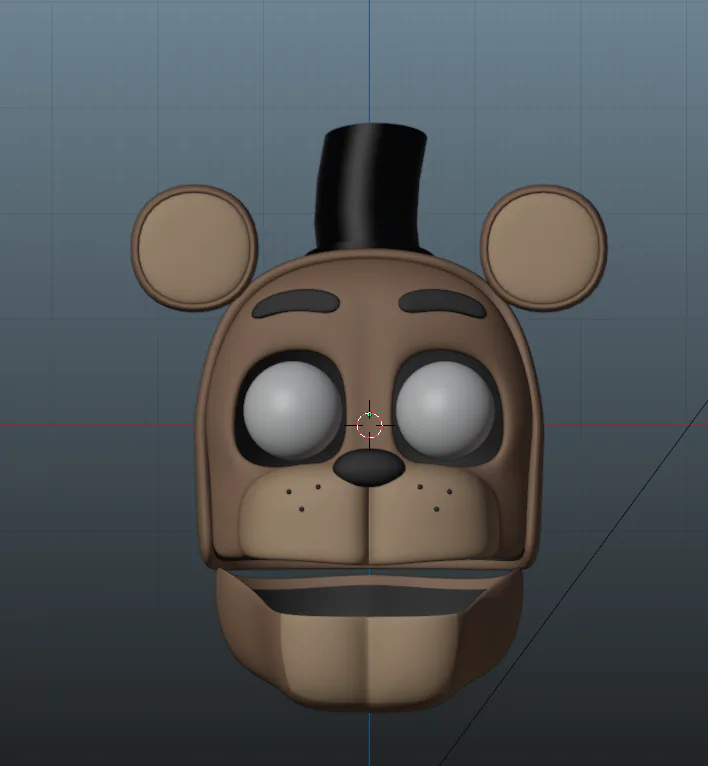Select the right dark eyebrow
The height and width of the screenshot is (766, 708).
(x=443, y=303)
